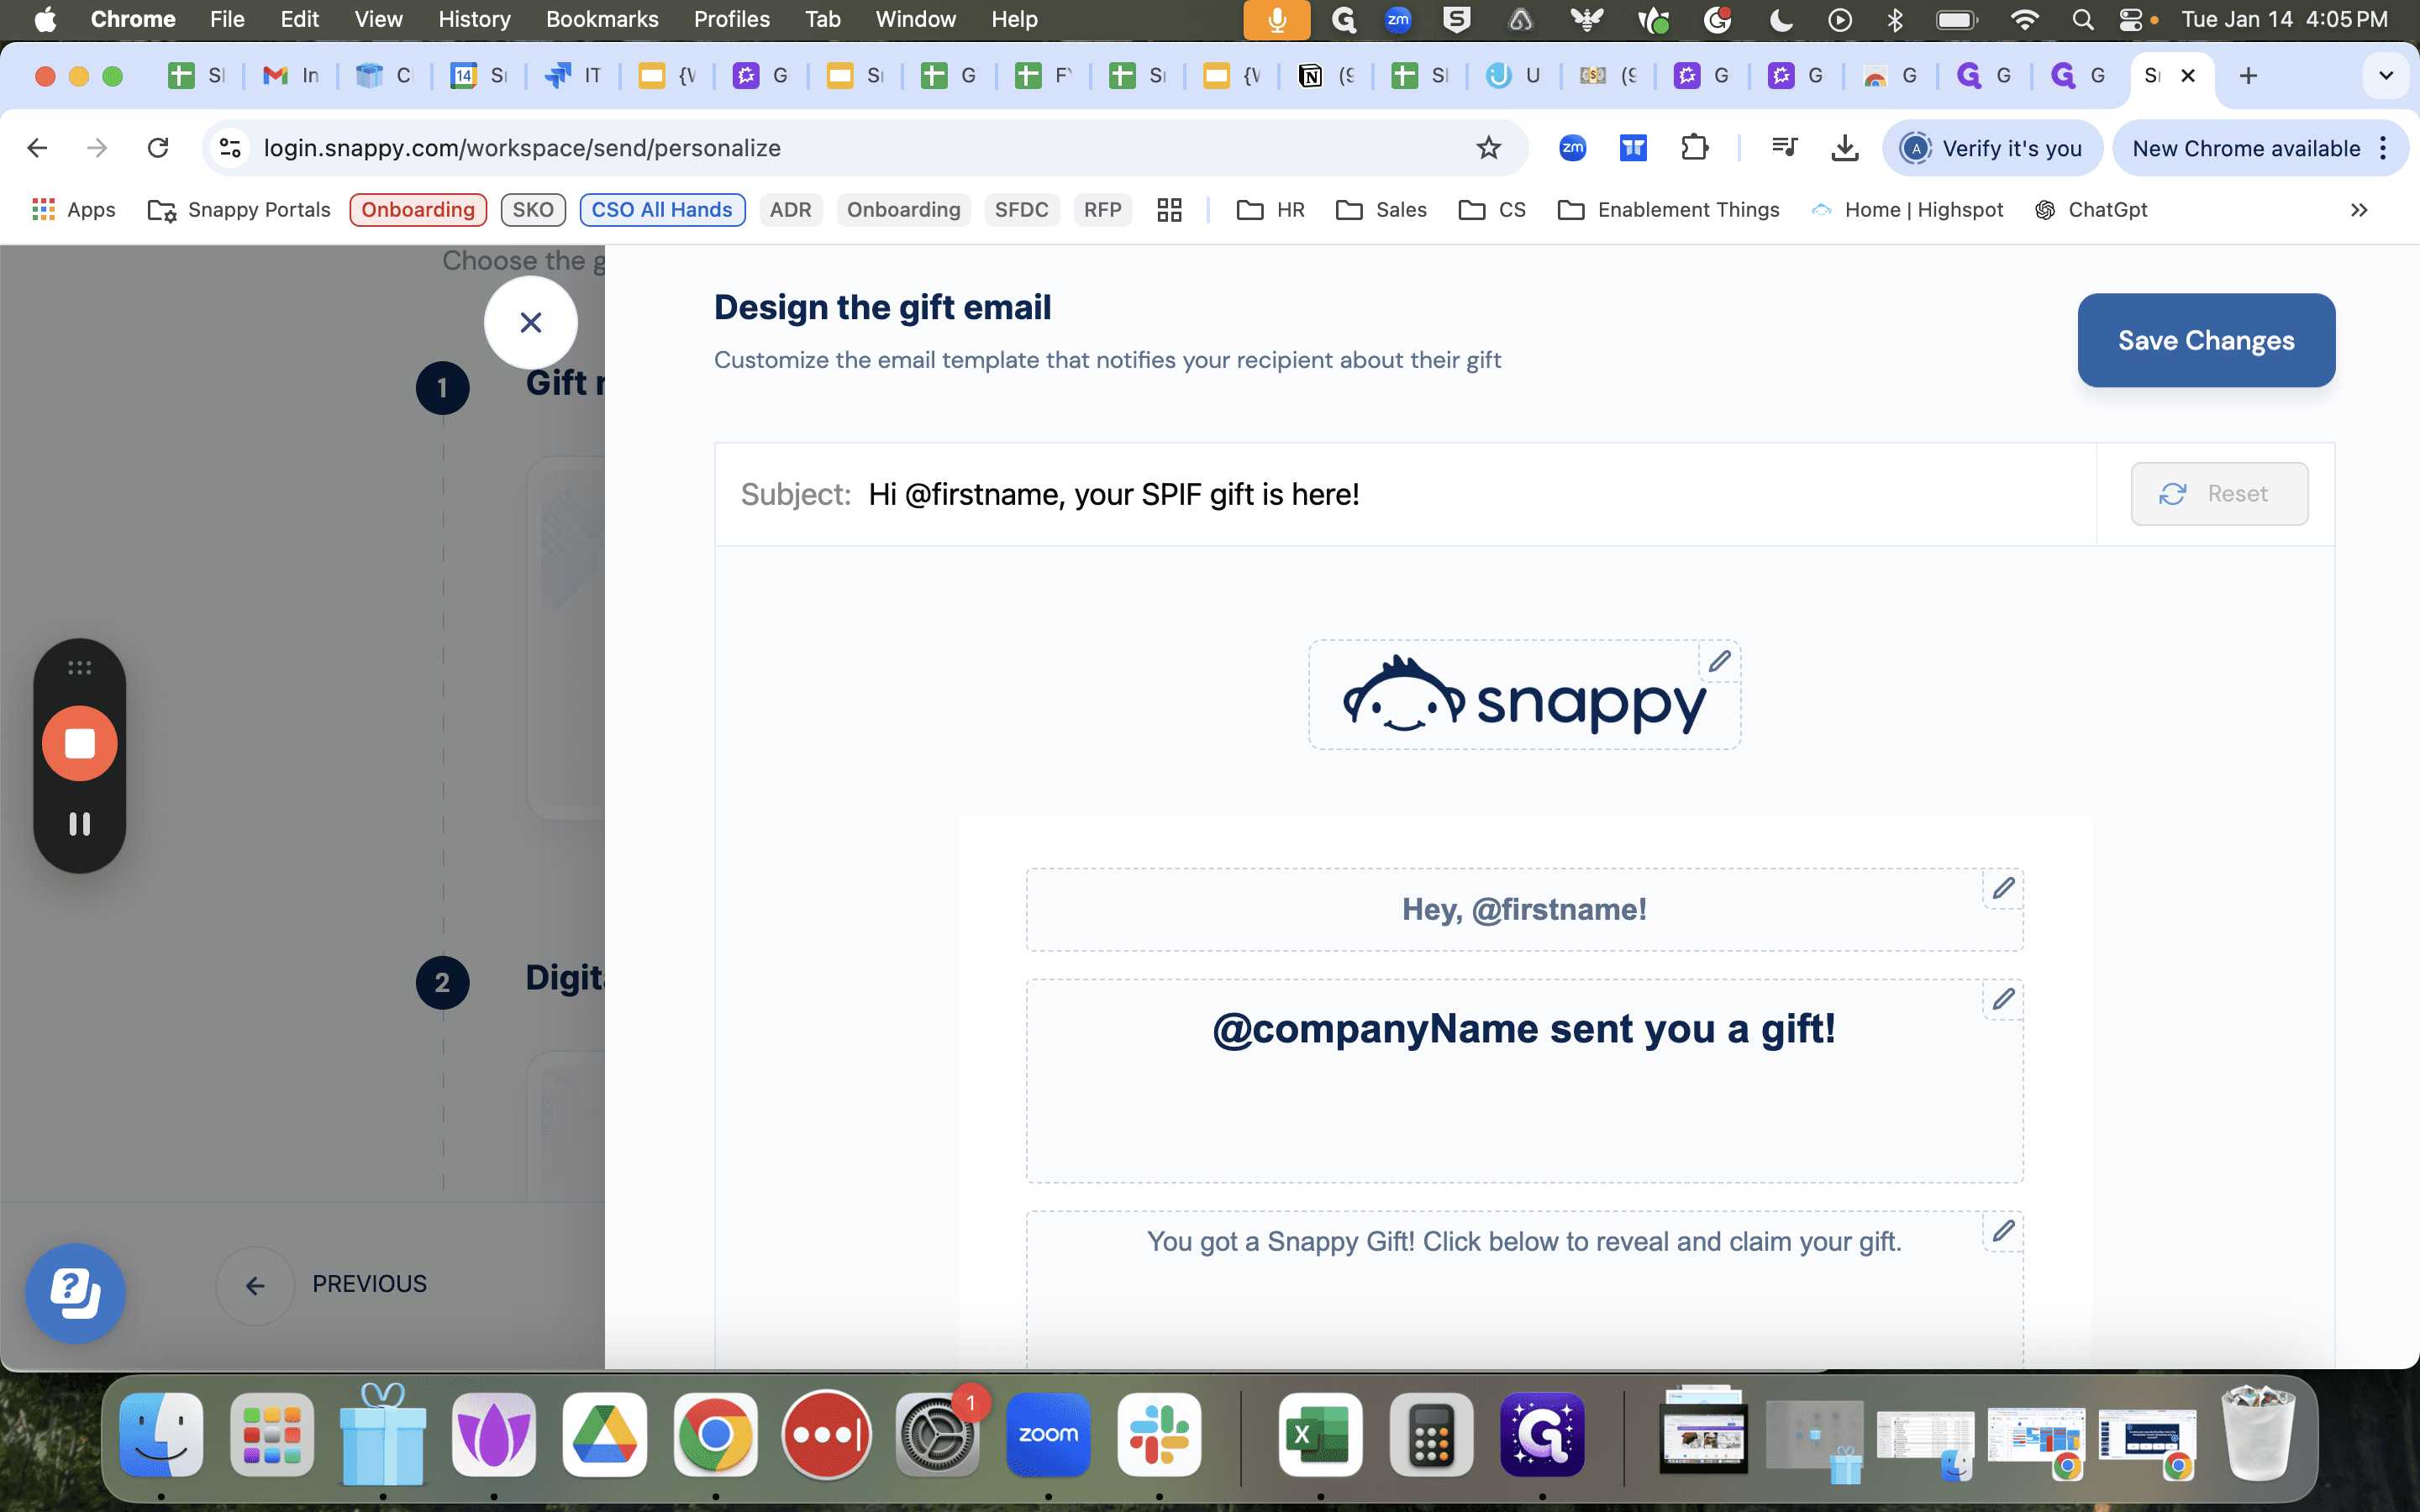Open Google Drive from the Dock
The image size is (2420, 1512).
pos(604,1434)
